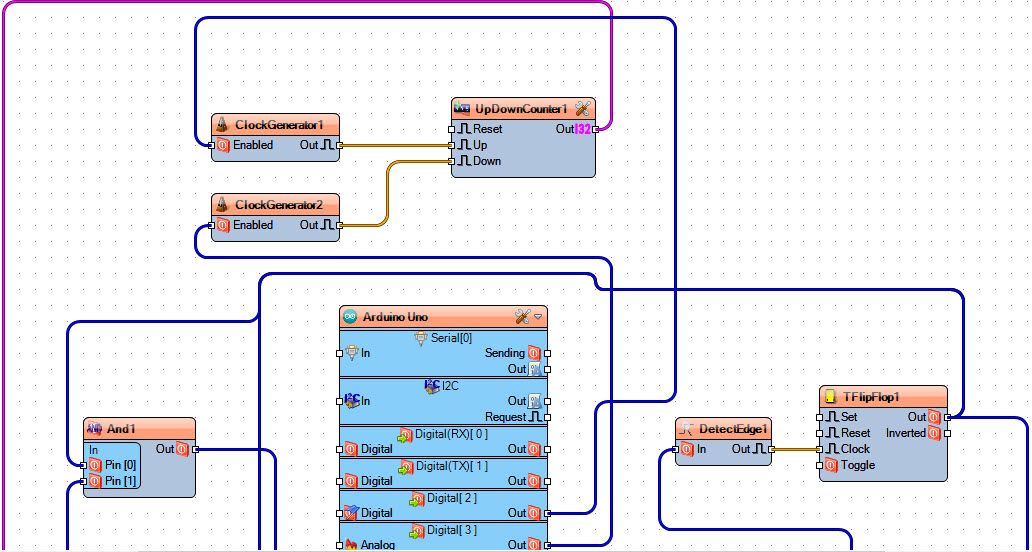Click the Digital(TX)[ 1 ] header
Image resolution: width=1032 pixels, height=552 pixels.
pos(444,466)
